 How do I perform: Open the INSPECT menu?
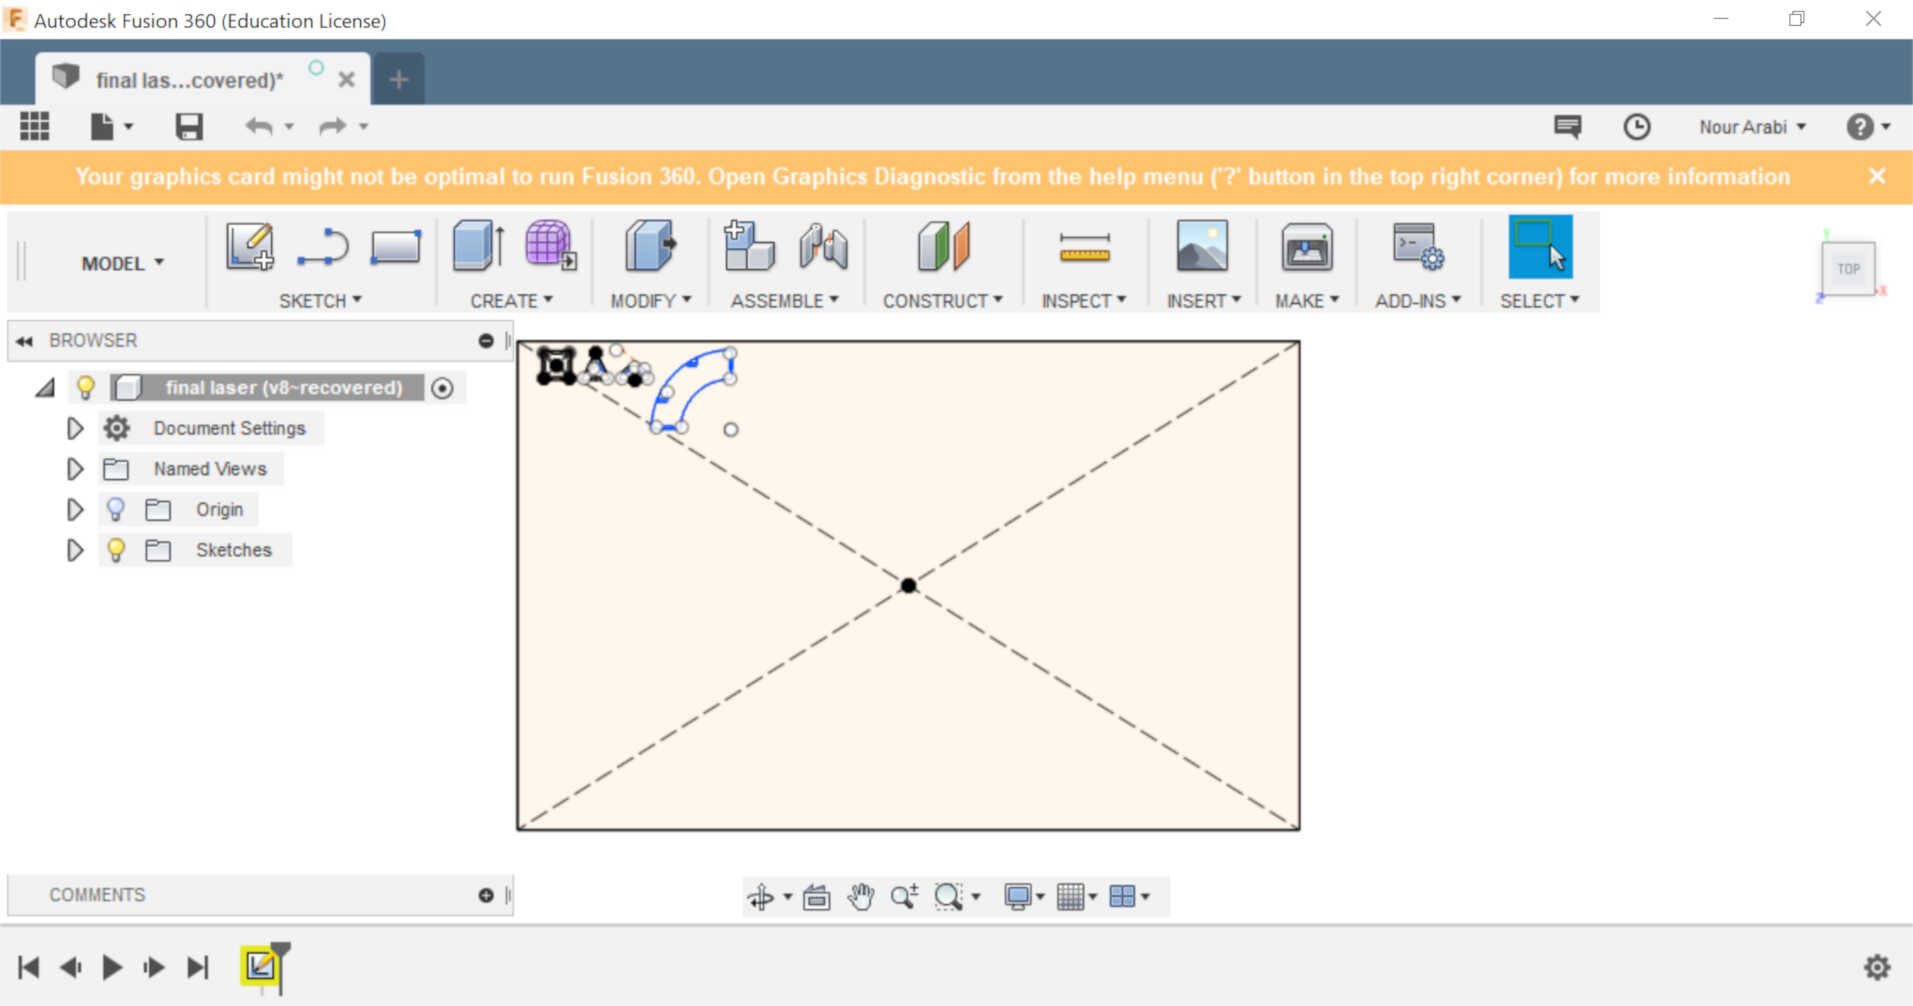1084,300
